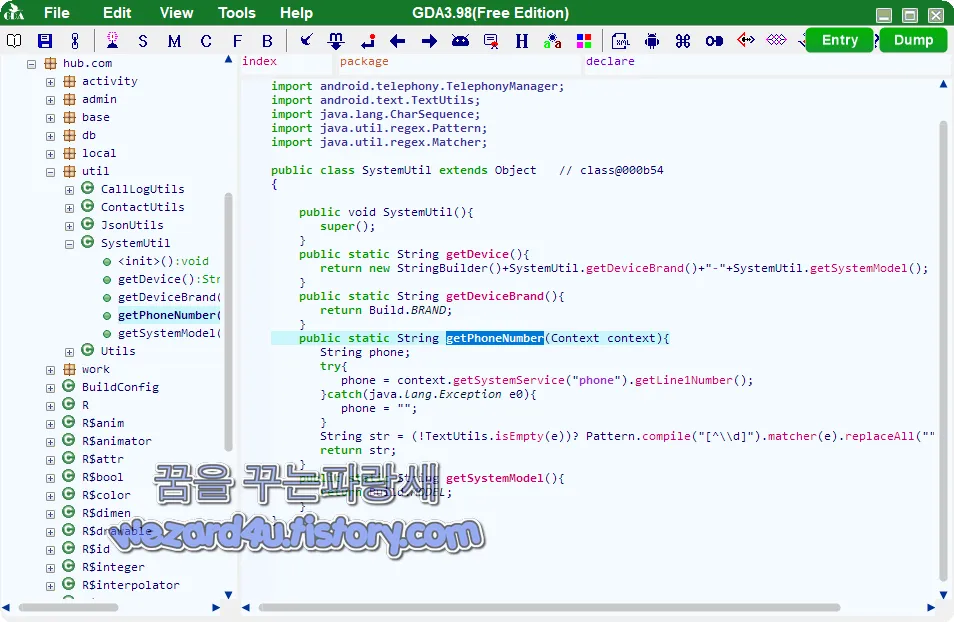This screenshot has height=622, width=954.
Task: Click the XML file icon
Action: tap(621, 41)
